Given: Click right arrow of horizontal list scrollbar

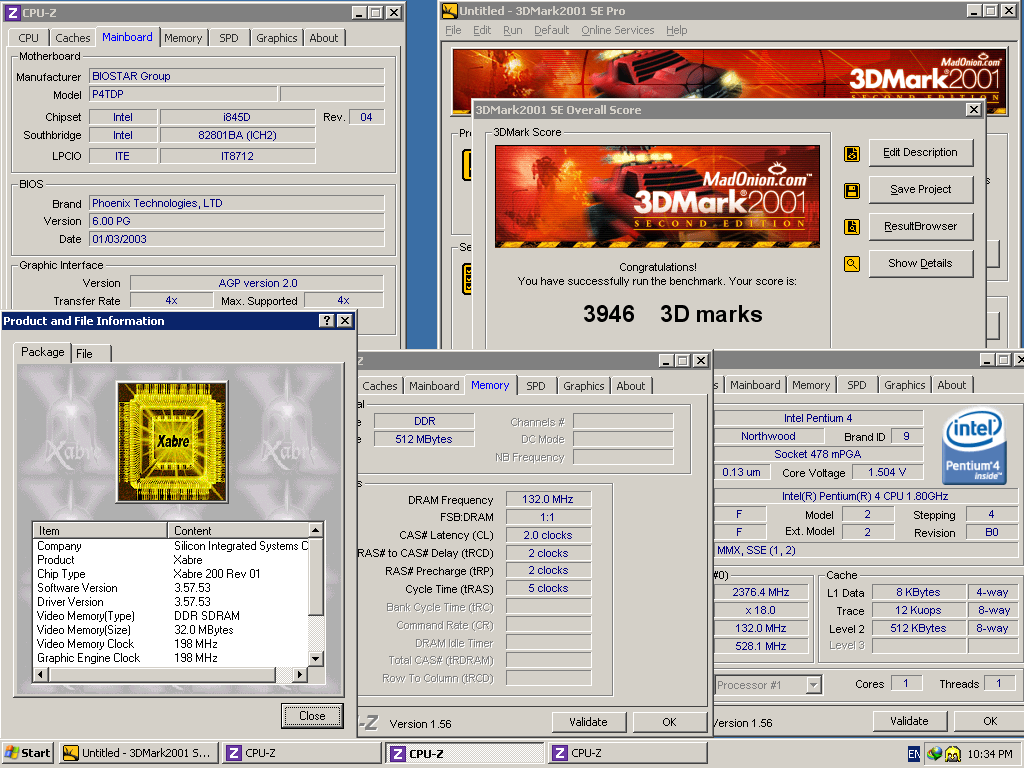Looking at the screenshot, I should (300, 674).
